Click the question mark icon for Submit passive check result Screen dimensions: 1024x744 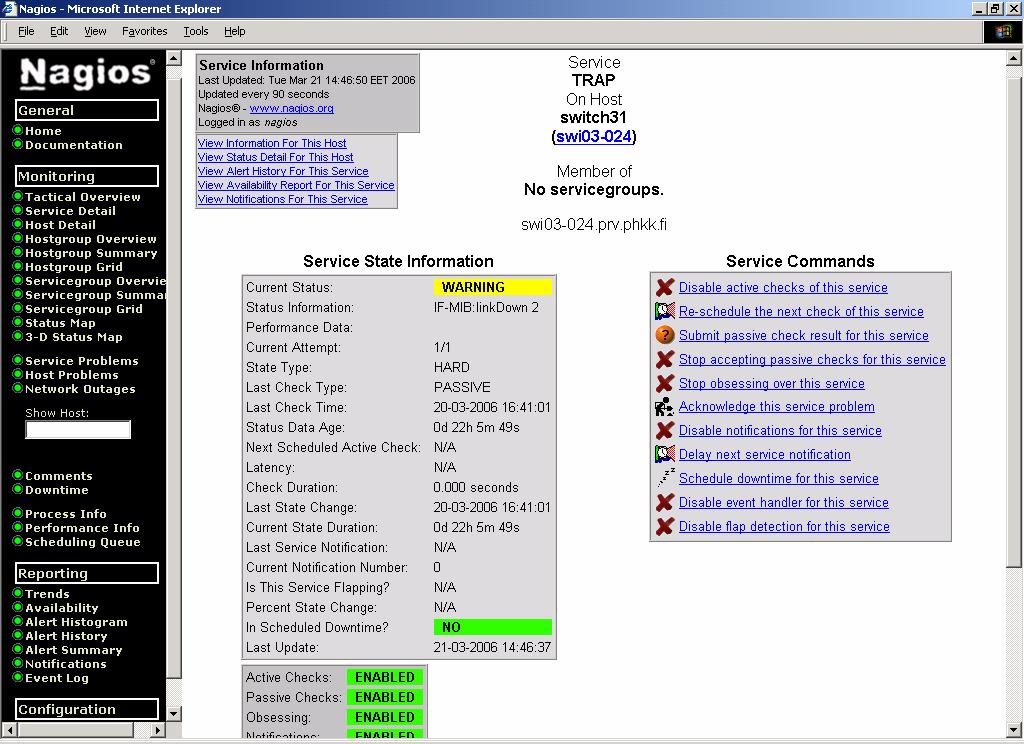coord(665,335)
